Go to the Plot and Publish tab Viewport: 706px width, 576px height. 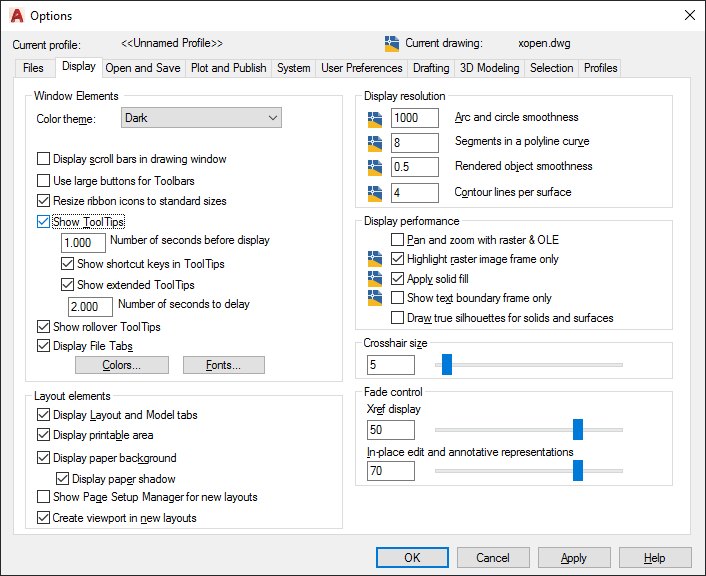click(228, 68)
